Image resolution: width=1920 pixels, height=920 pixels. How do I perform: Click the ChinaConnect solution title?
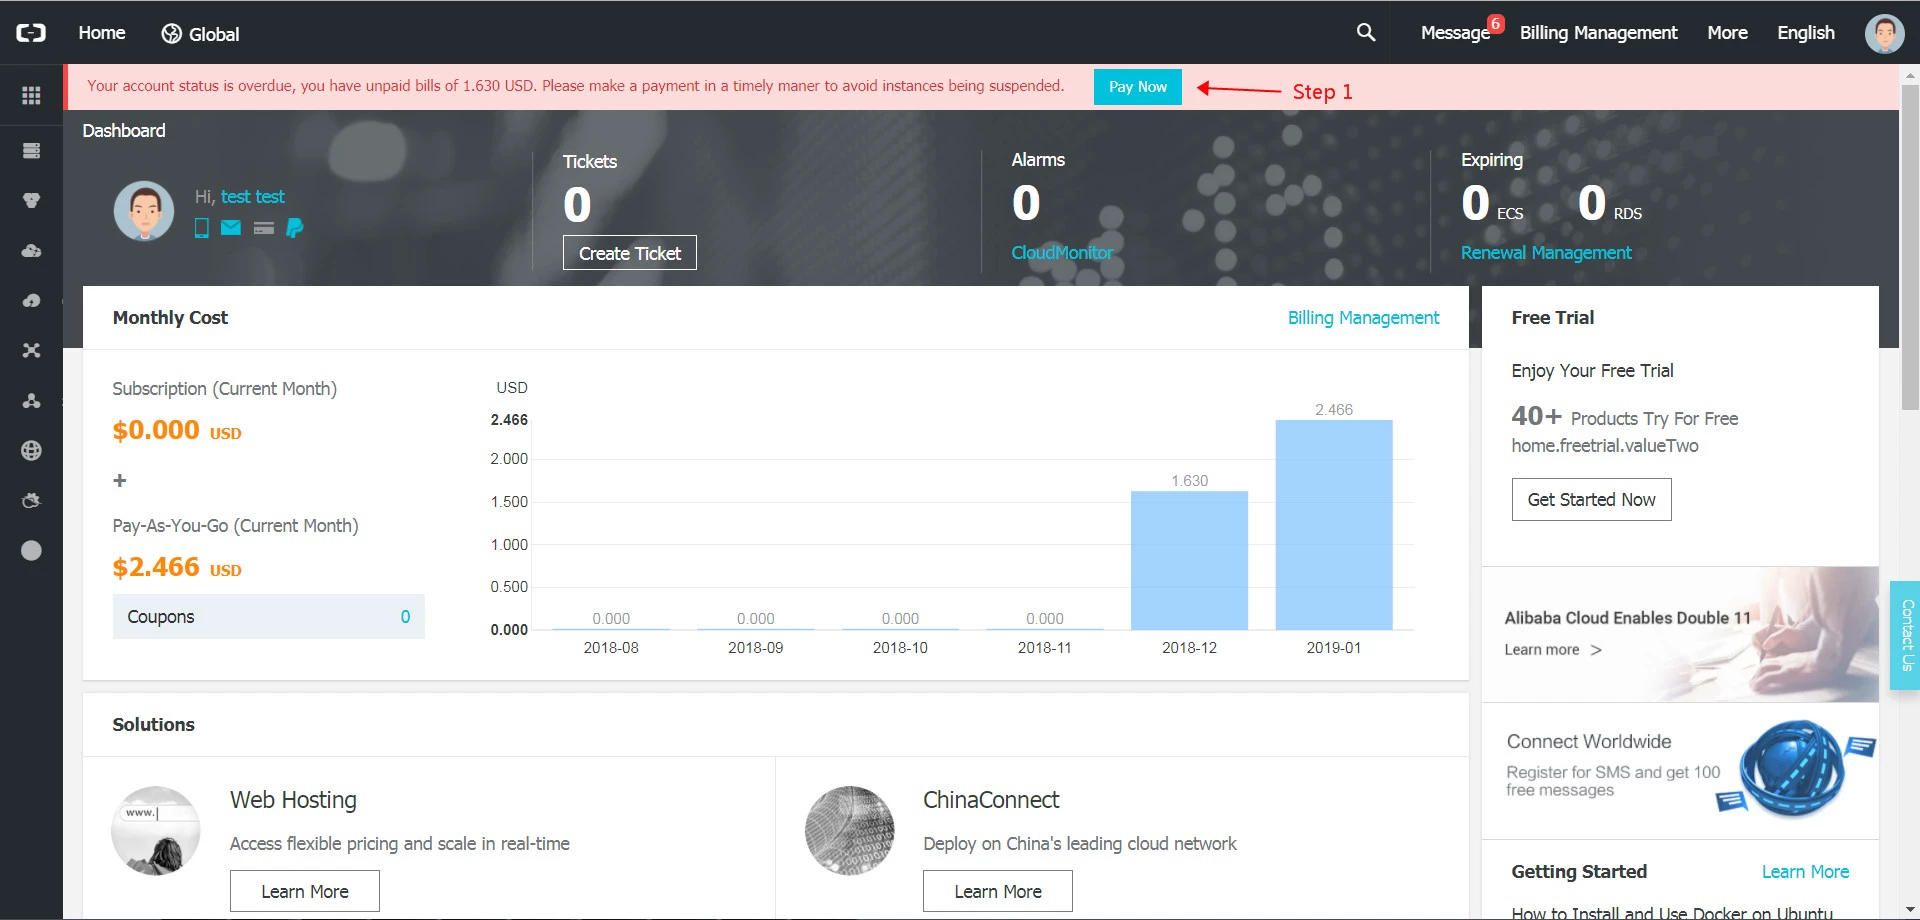pos(991,800)
